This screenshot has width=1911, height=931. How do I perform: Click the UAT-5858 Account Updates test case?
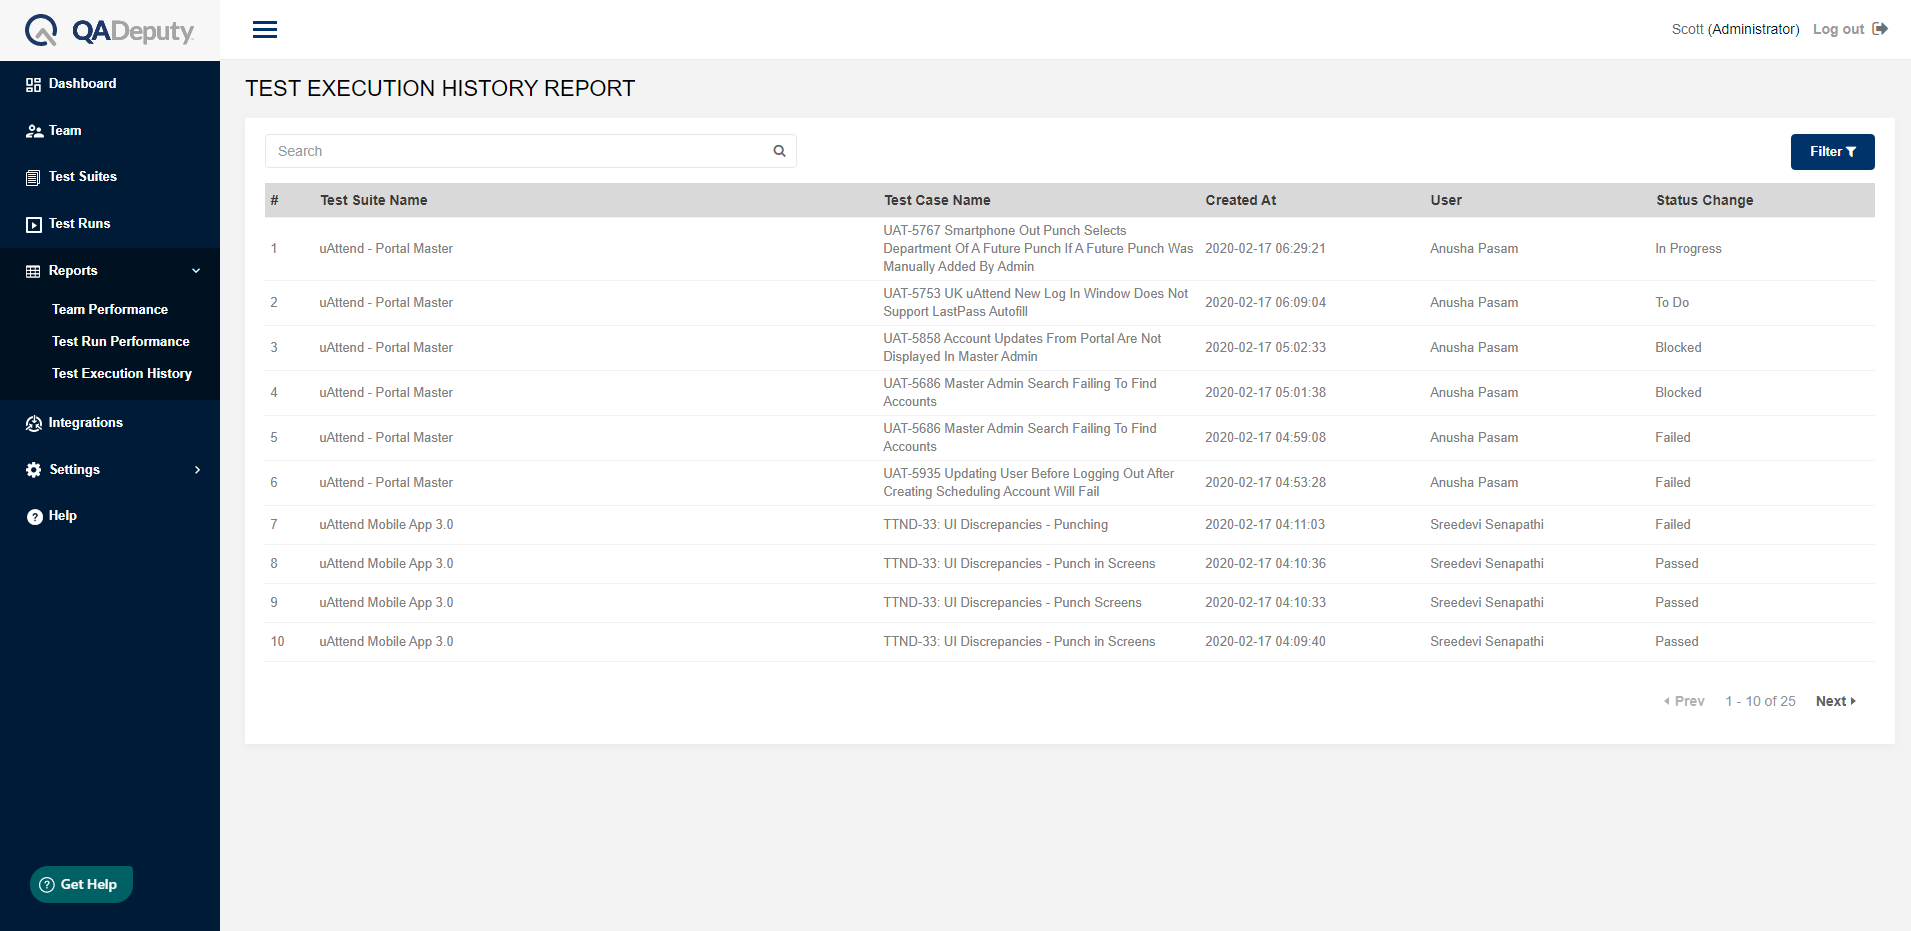point(1022,348)
